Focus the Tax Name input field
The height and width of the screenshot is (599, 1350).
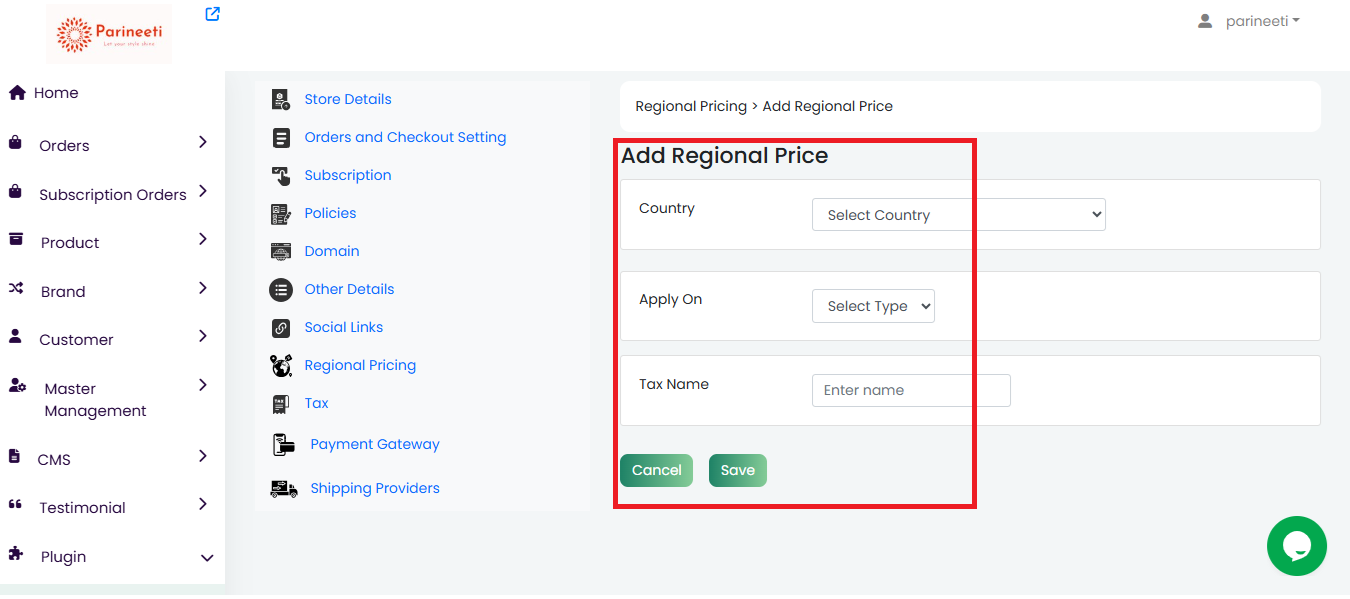(x=910, y=390)
